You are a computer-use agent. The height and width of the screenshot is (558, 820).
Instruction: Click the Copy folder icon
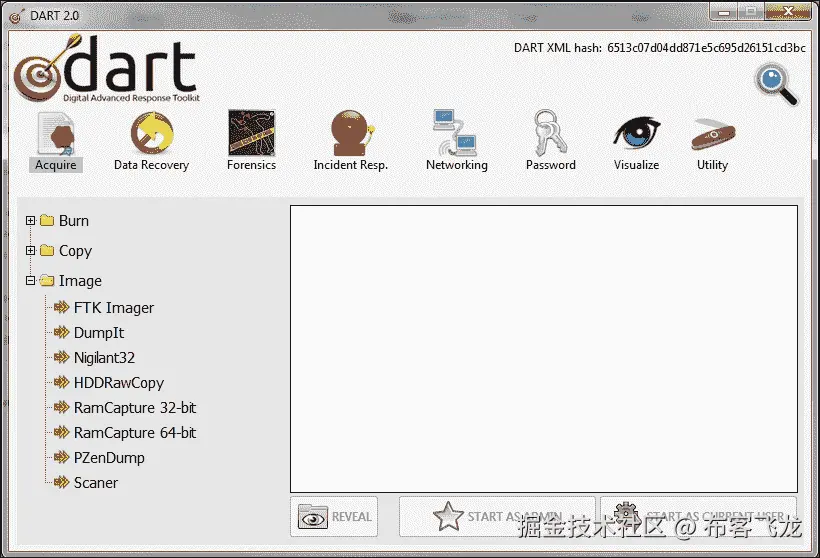(47, 250)
